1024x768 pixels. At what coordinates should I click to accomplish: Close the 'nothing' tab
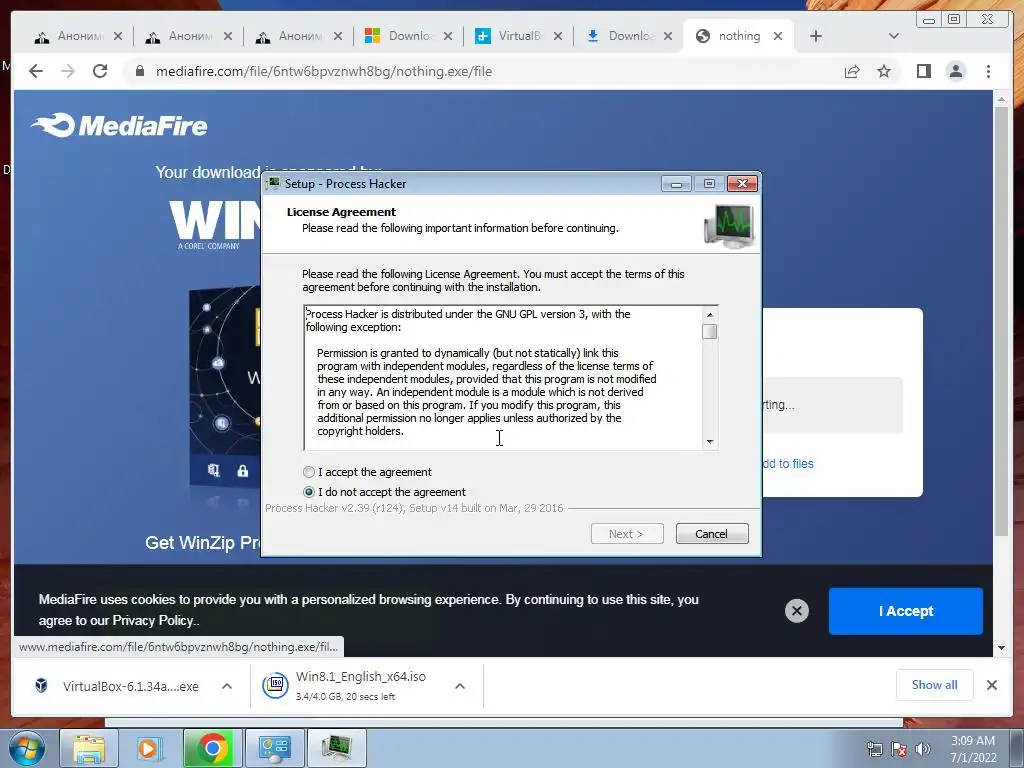point(778,36)
